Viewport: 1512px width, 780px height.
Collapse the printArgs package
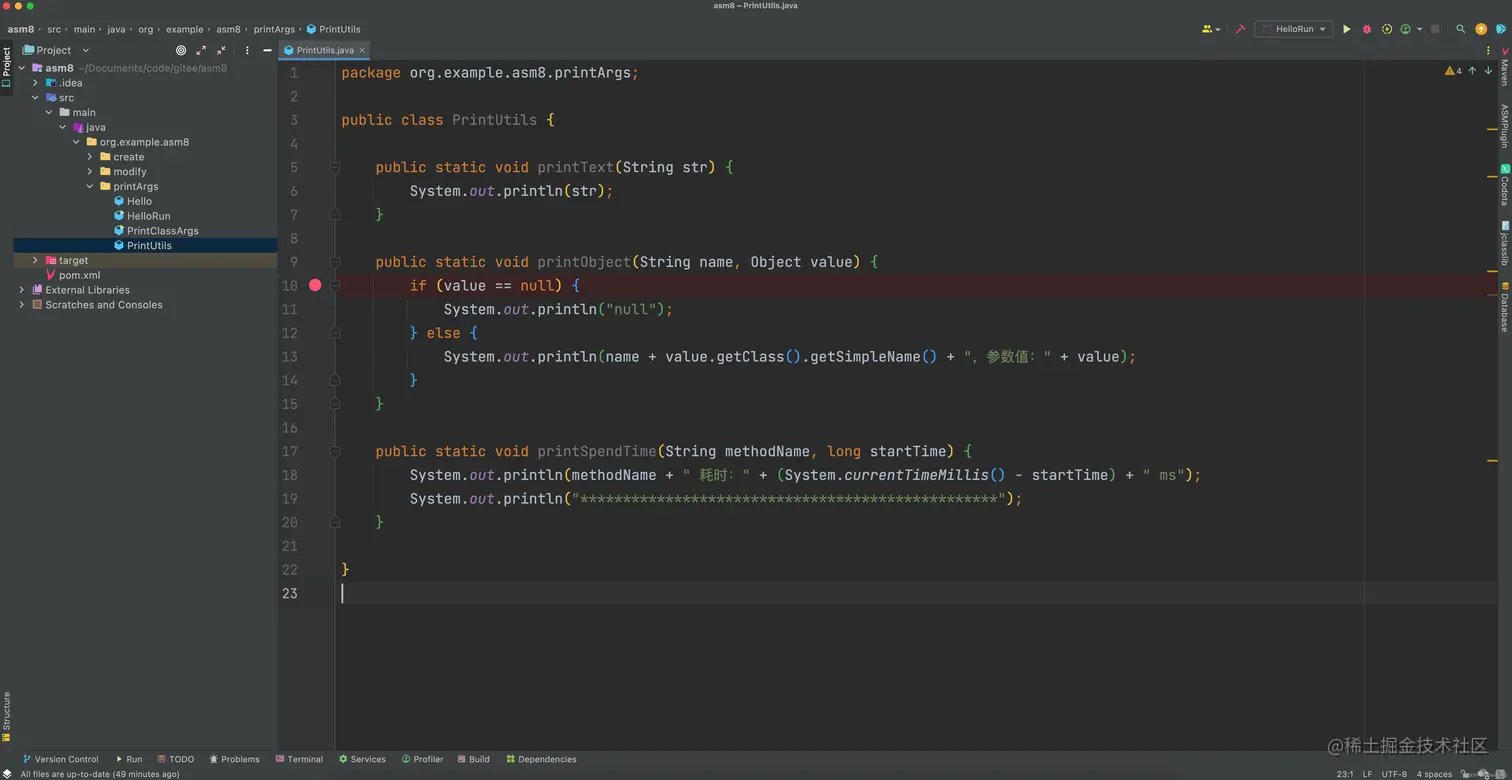(90, 186)
